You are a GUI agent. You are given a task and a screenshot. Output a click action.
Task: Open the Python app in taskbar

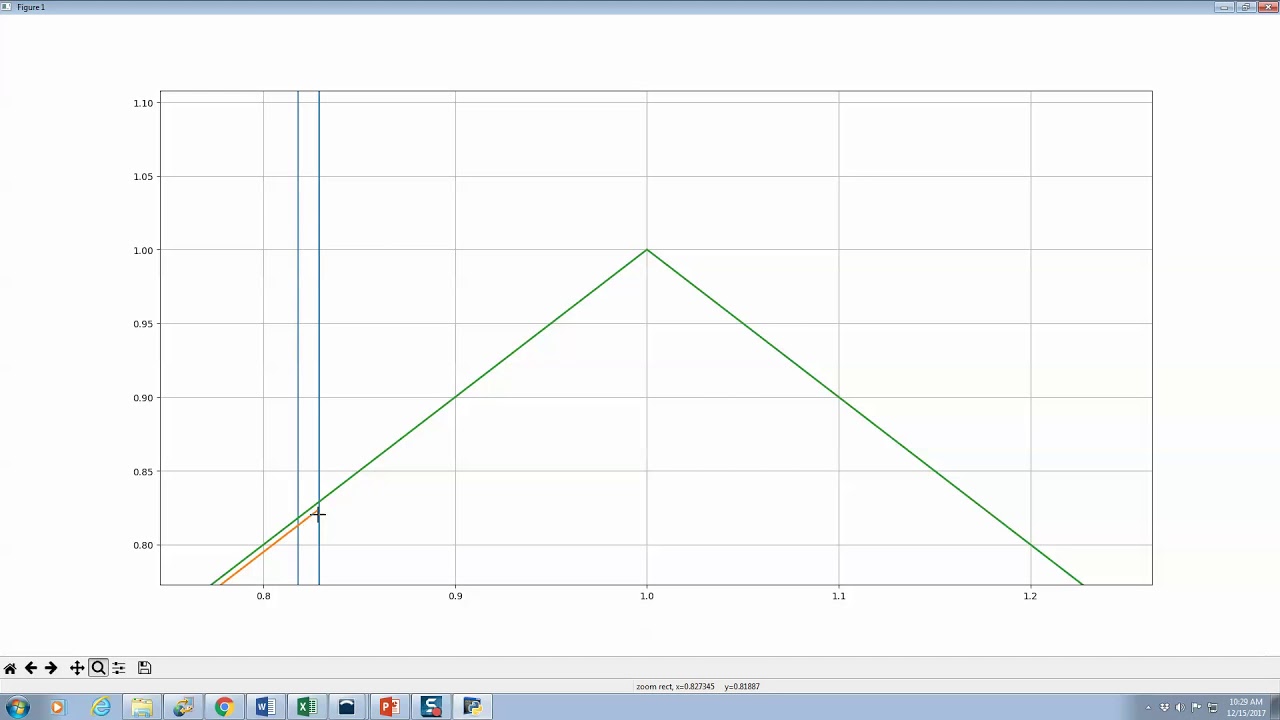click(472, 708)
